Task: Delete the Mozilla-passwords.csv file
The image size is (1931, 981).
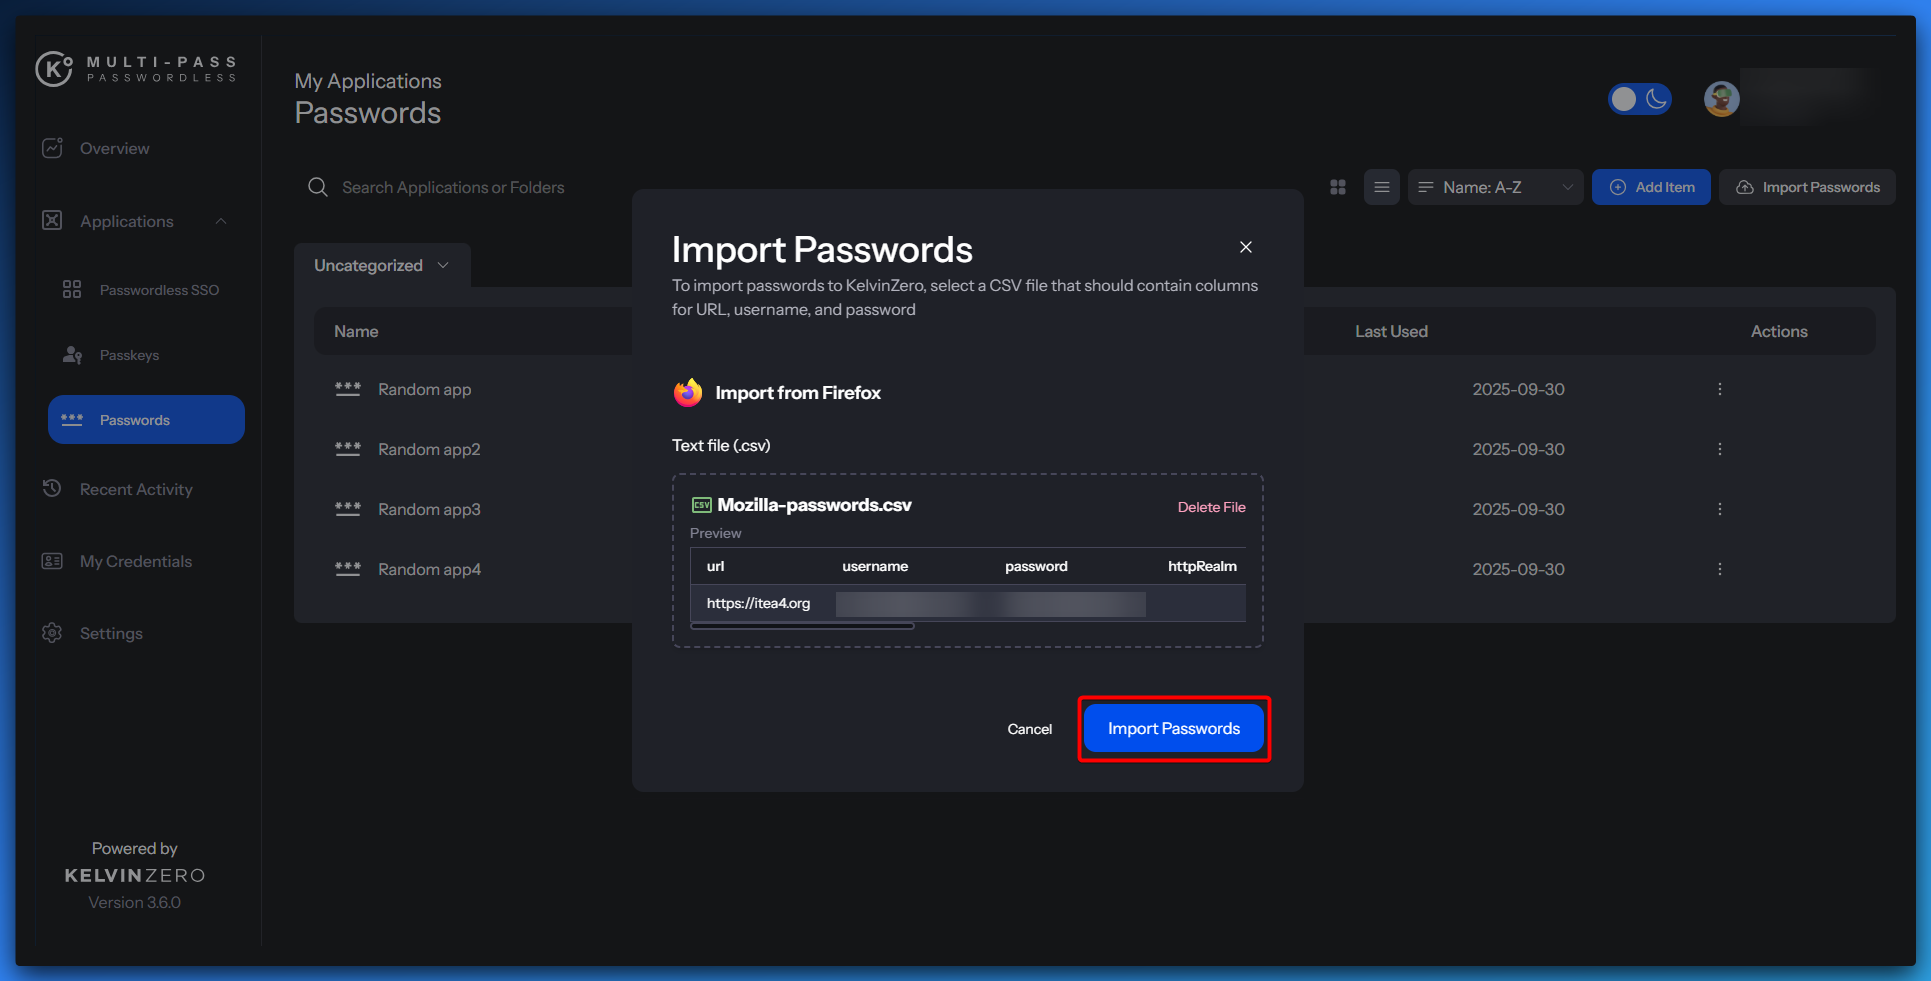Action: click(1211, 507)
